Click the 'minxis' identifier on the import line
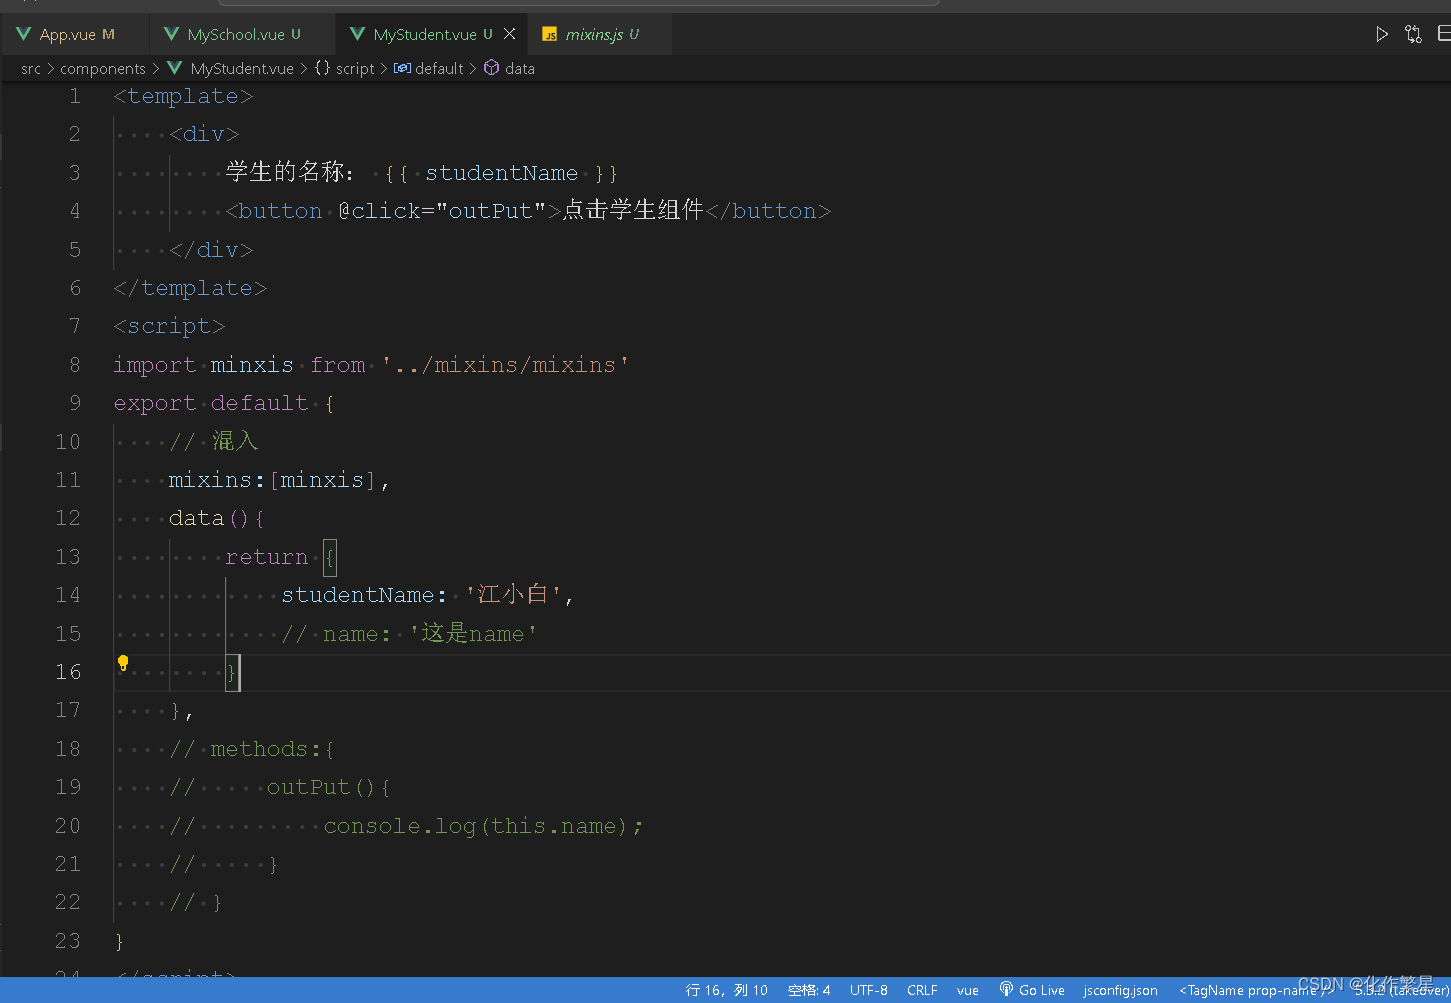1451x1003 pixels. tap(252, 365)
